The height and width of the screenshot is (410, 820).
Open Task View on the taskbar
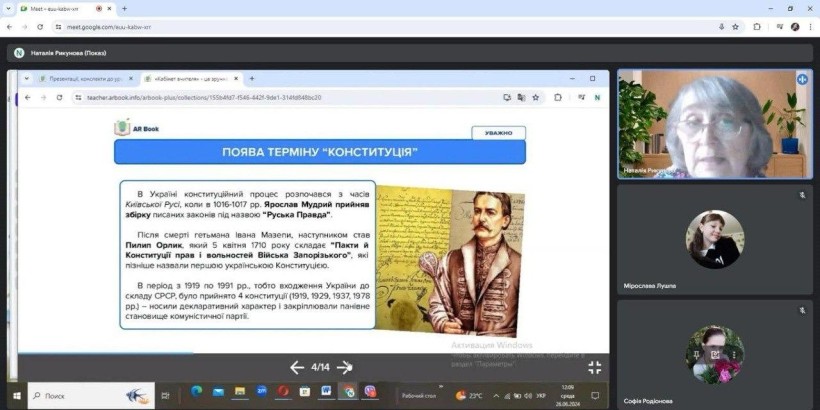(x=166, y=396)
